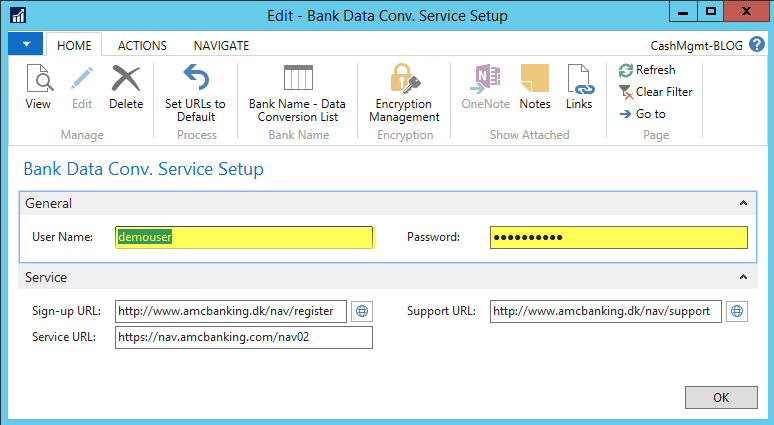Click the Password input field
774x425 pixels.
[x=619, y=237]
